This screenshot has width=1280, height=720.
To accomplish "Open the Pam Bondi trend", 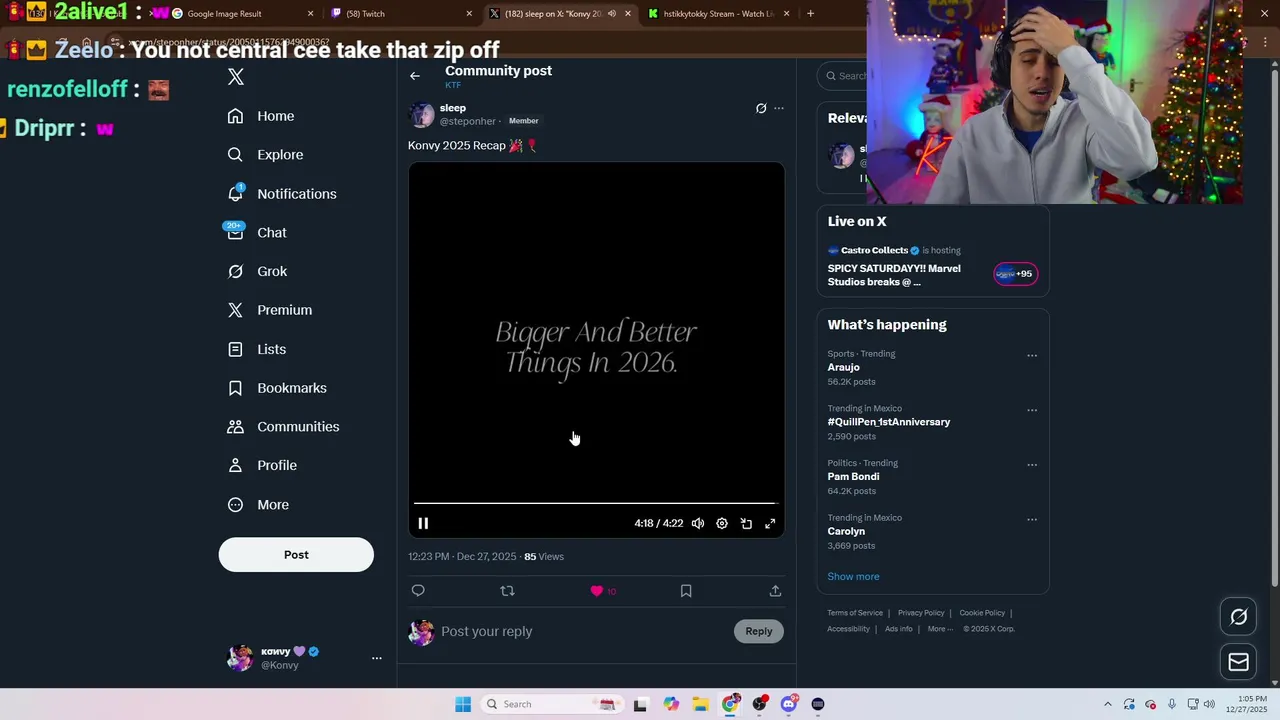I will click(853, 477).
